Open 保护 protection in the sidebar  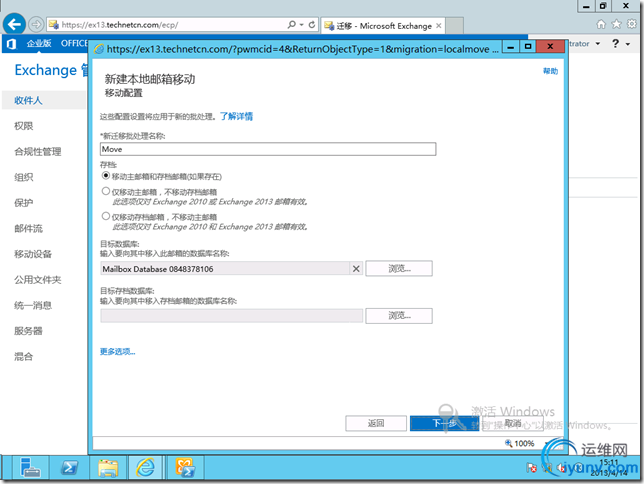[23, 203]
